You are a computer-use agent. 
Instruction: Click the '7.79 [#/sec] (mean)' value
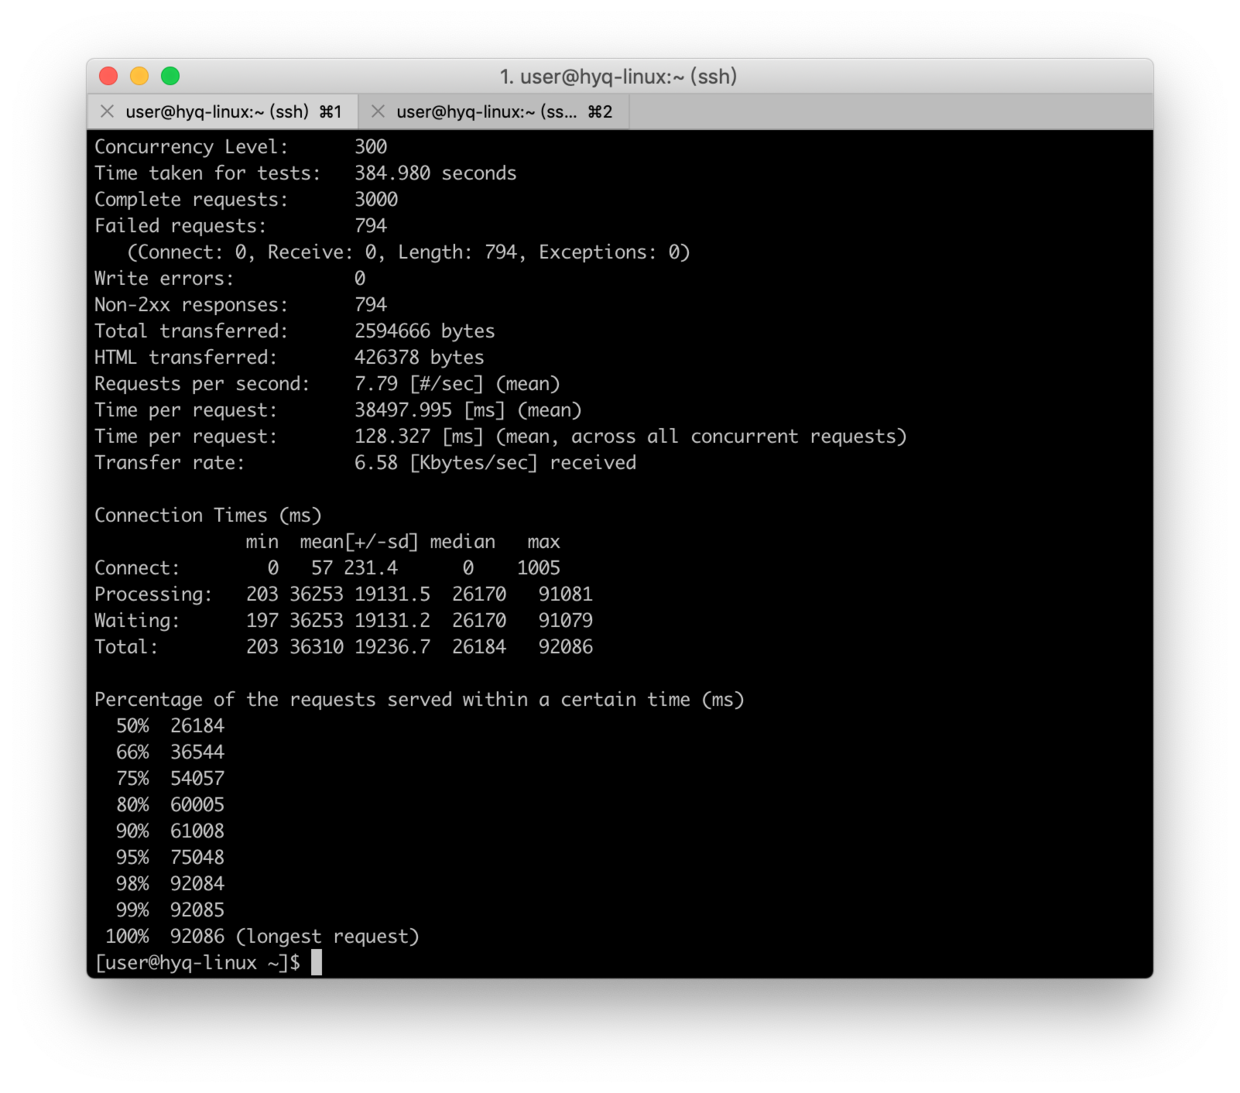click(457, 384)
